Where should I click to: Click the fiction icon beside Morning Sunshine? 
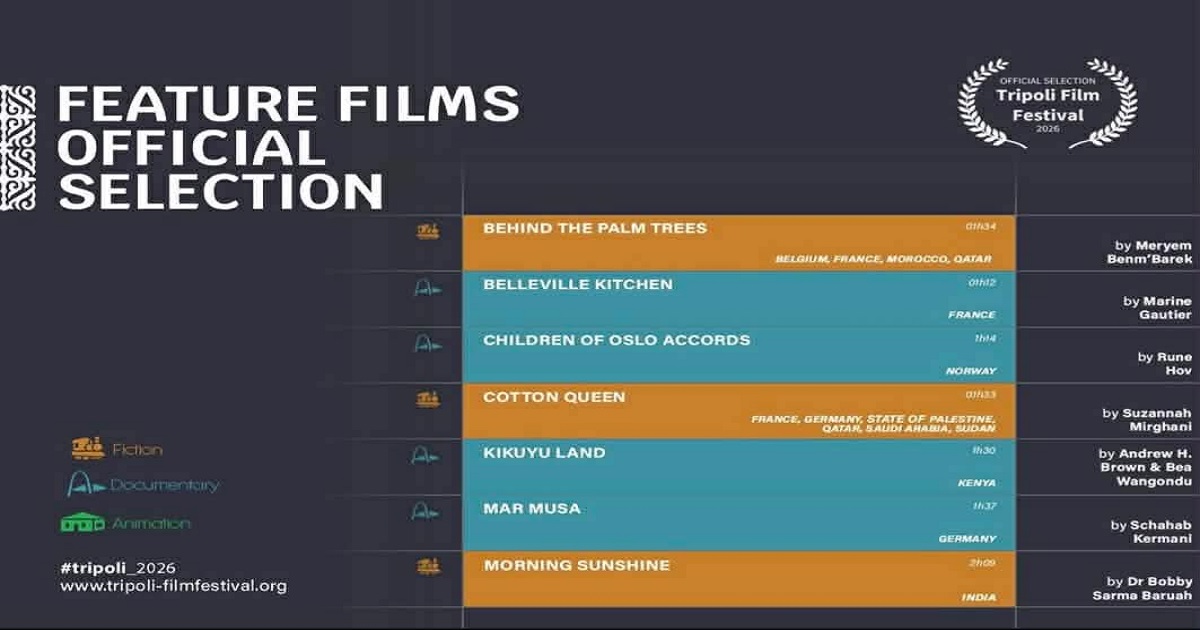click(x=428, y=567)
